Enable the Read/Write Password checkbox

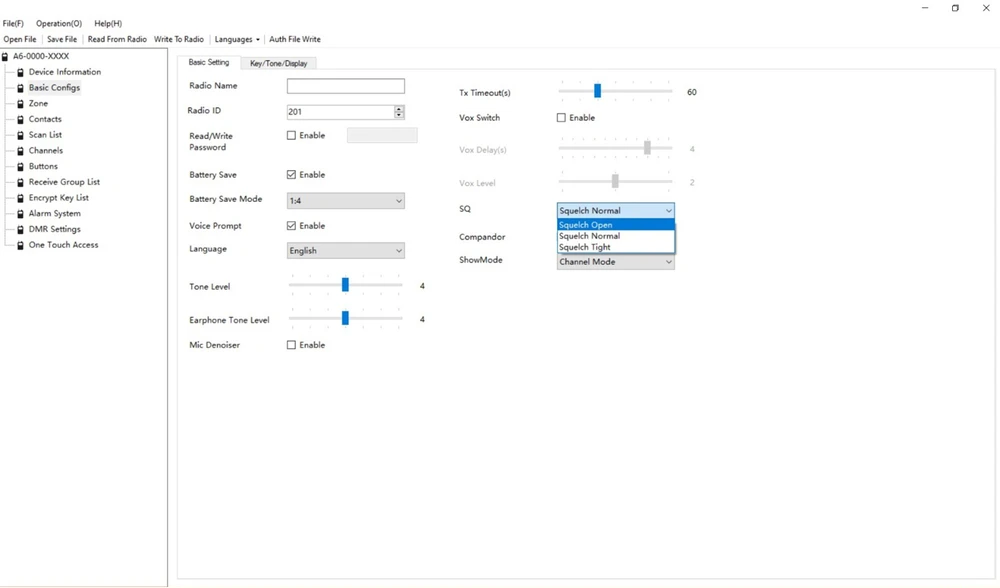coord(291,135)
